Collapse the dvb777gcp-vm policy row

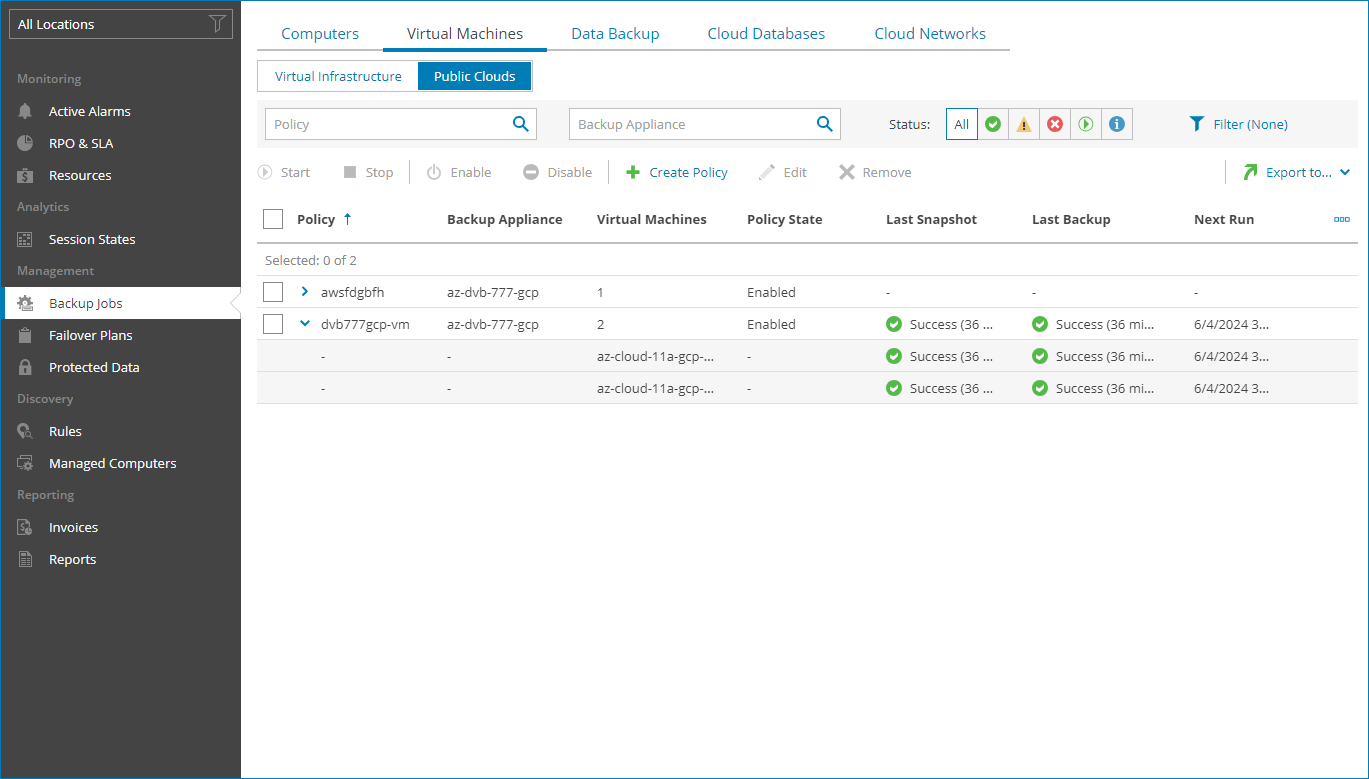pos(305,324)
